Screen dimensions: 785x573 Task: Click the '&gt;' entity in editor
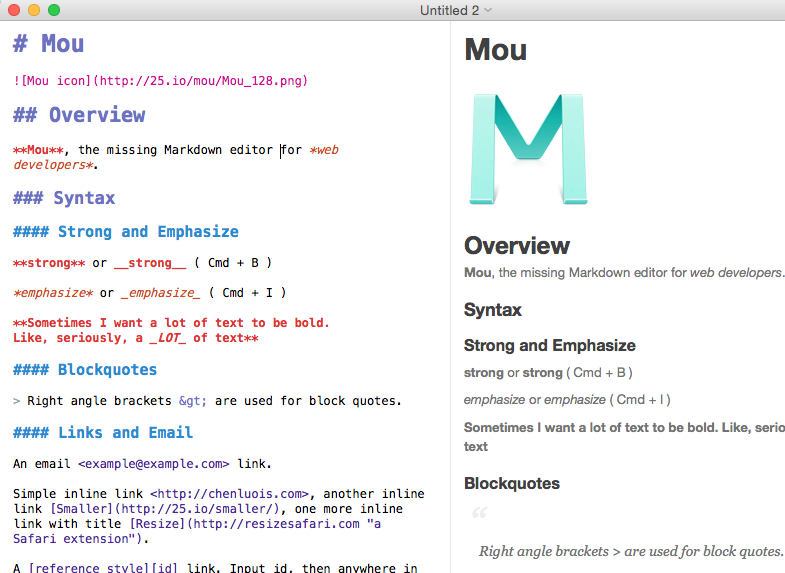[x=193, y=401]
